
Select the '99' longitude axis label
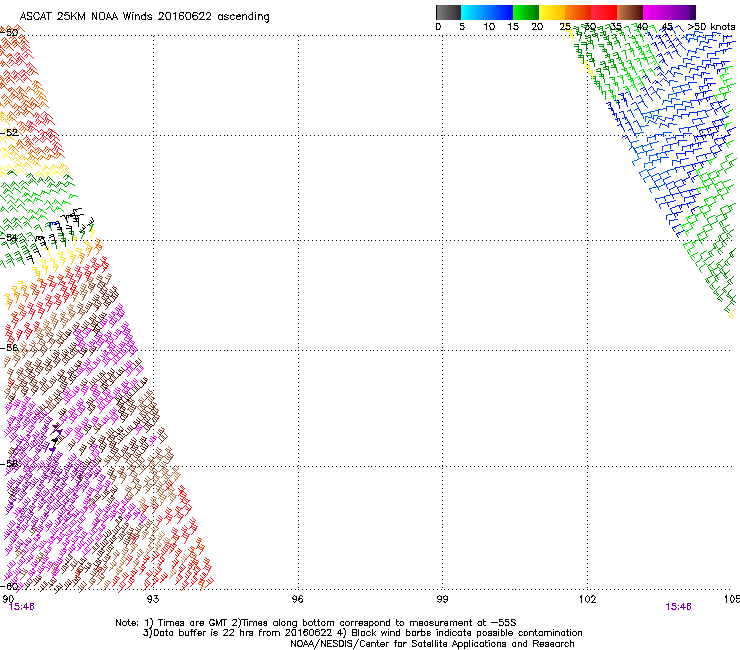442,599
